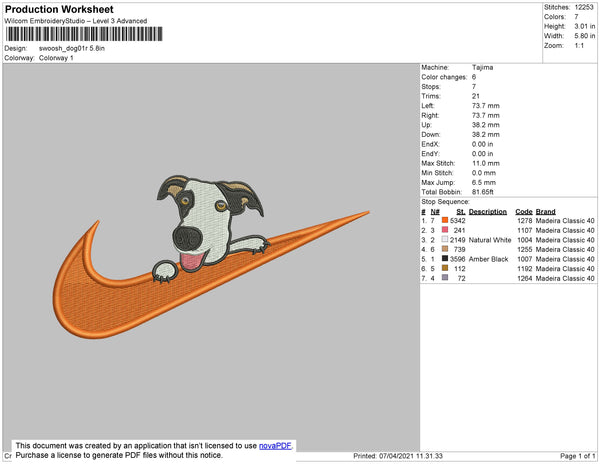Click thread code '1278'
This screenshot has height=464, width=600.
pos(525,221)
